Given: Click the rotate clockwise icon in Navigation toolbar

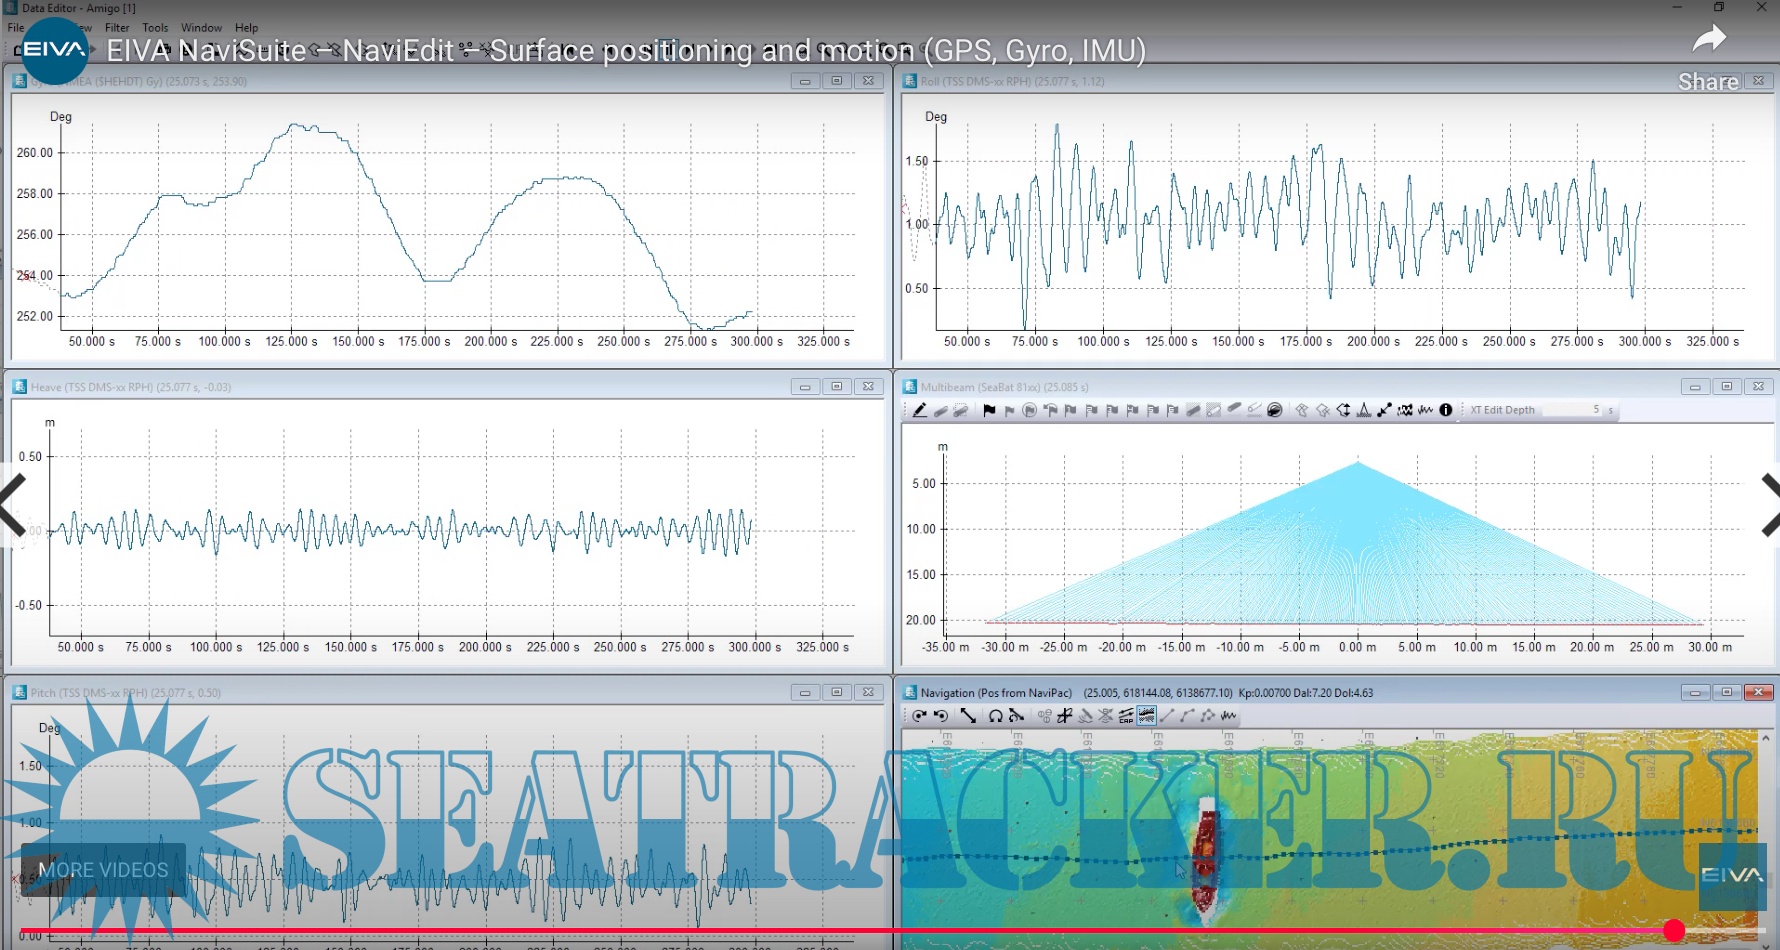Looking at the screenshot, I should click(x=919, y=716).
